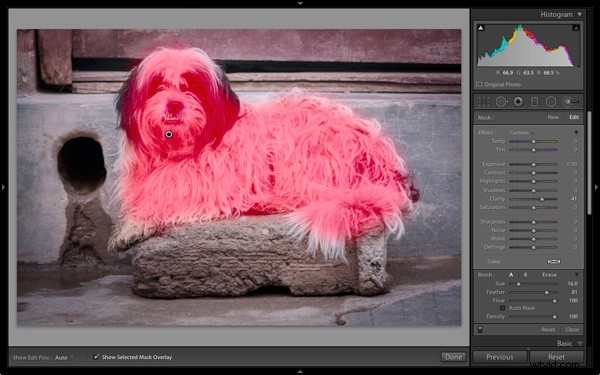Switch to Erase brush

point(549,275)
